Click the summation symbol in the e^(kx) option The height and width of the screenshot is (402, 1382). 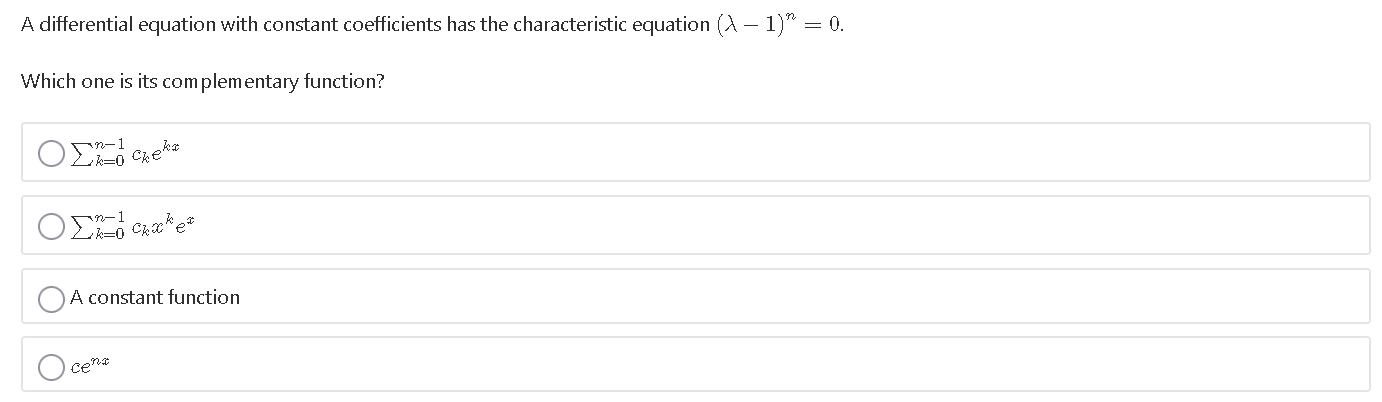pos(79,153)
